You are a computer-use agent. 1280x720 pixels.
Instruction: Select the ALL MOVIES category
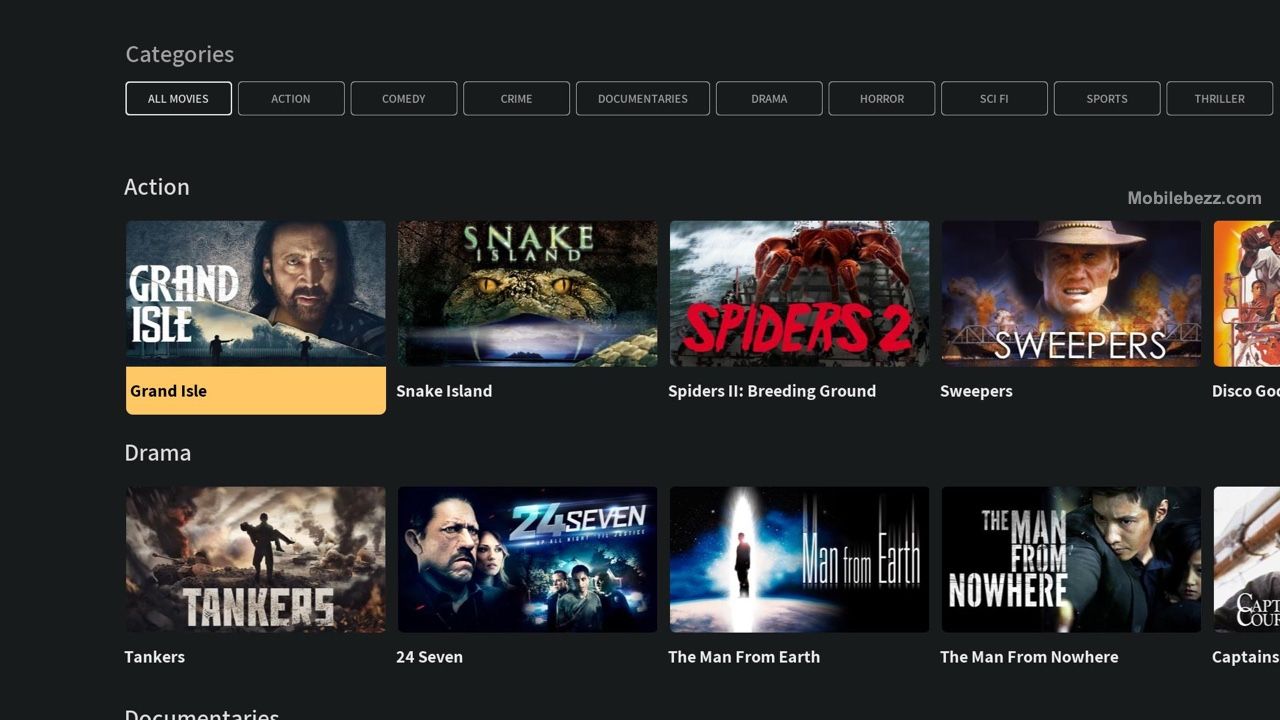pyautogui.click(x=179, y=99)
